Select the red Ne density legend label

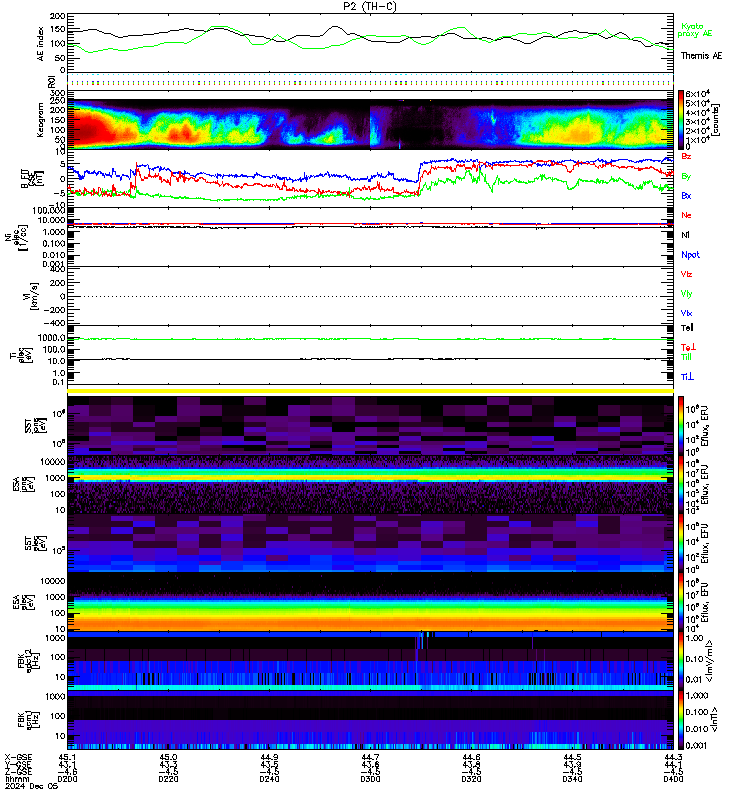(686, 215)
